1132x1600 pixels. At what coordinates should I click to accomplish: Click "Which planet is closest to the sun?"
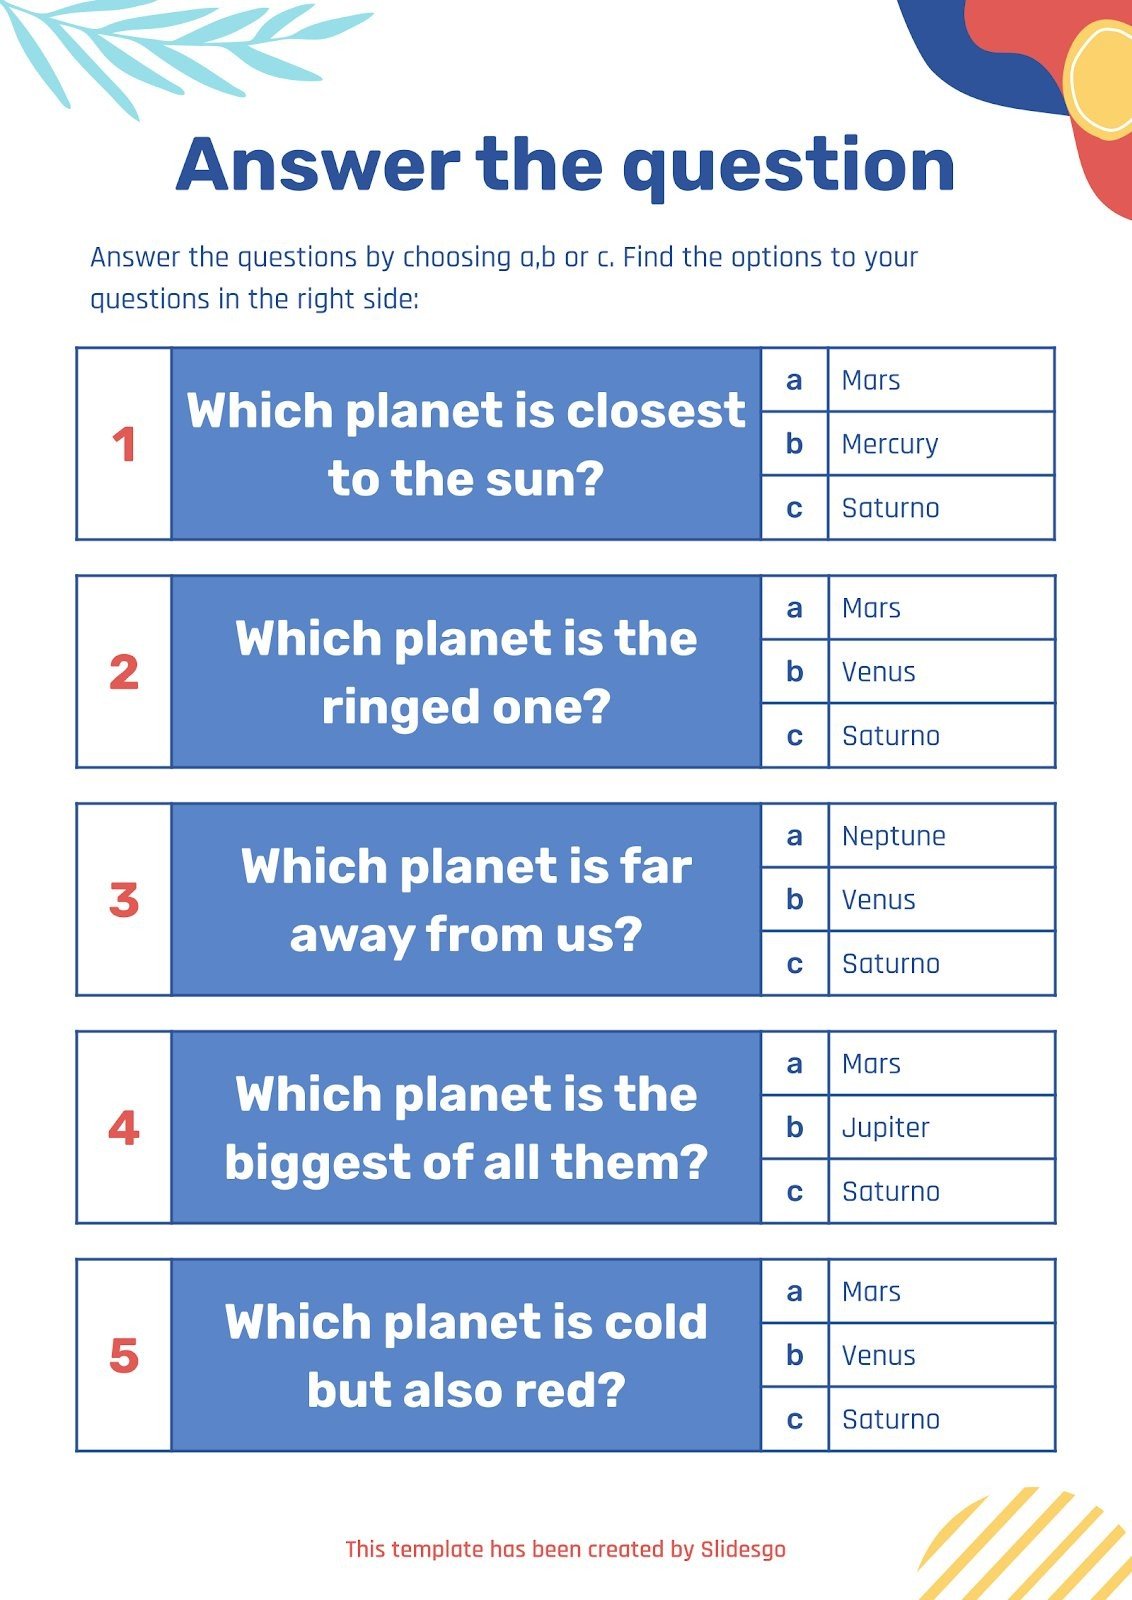click(466, 445)
